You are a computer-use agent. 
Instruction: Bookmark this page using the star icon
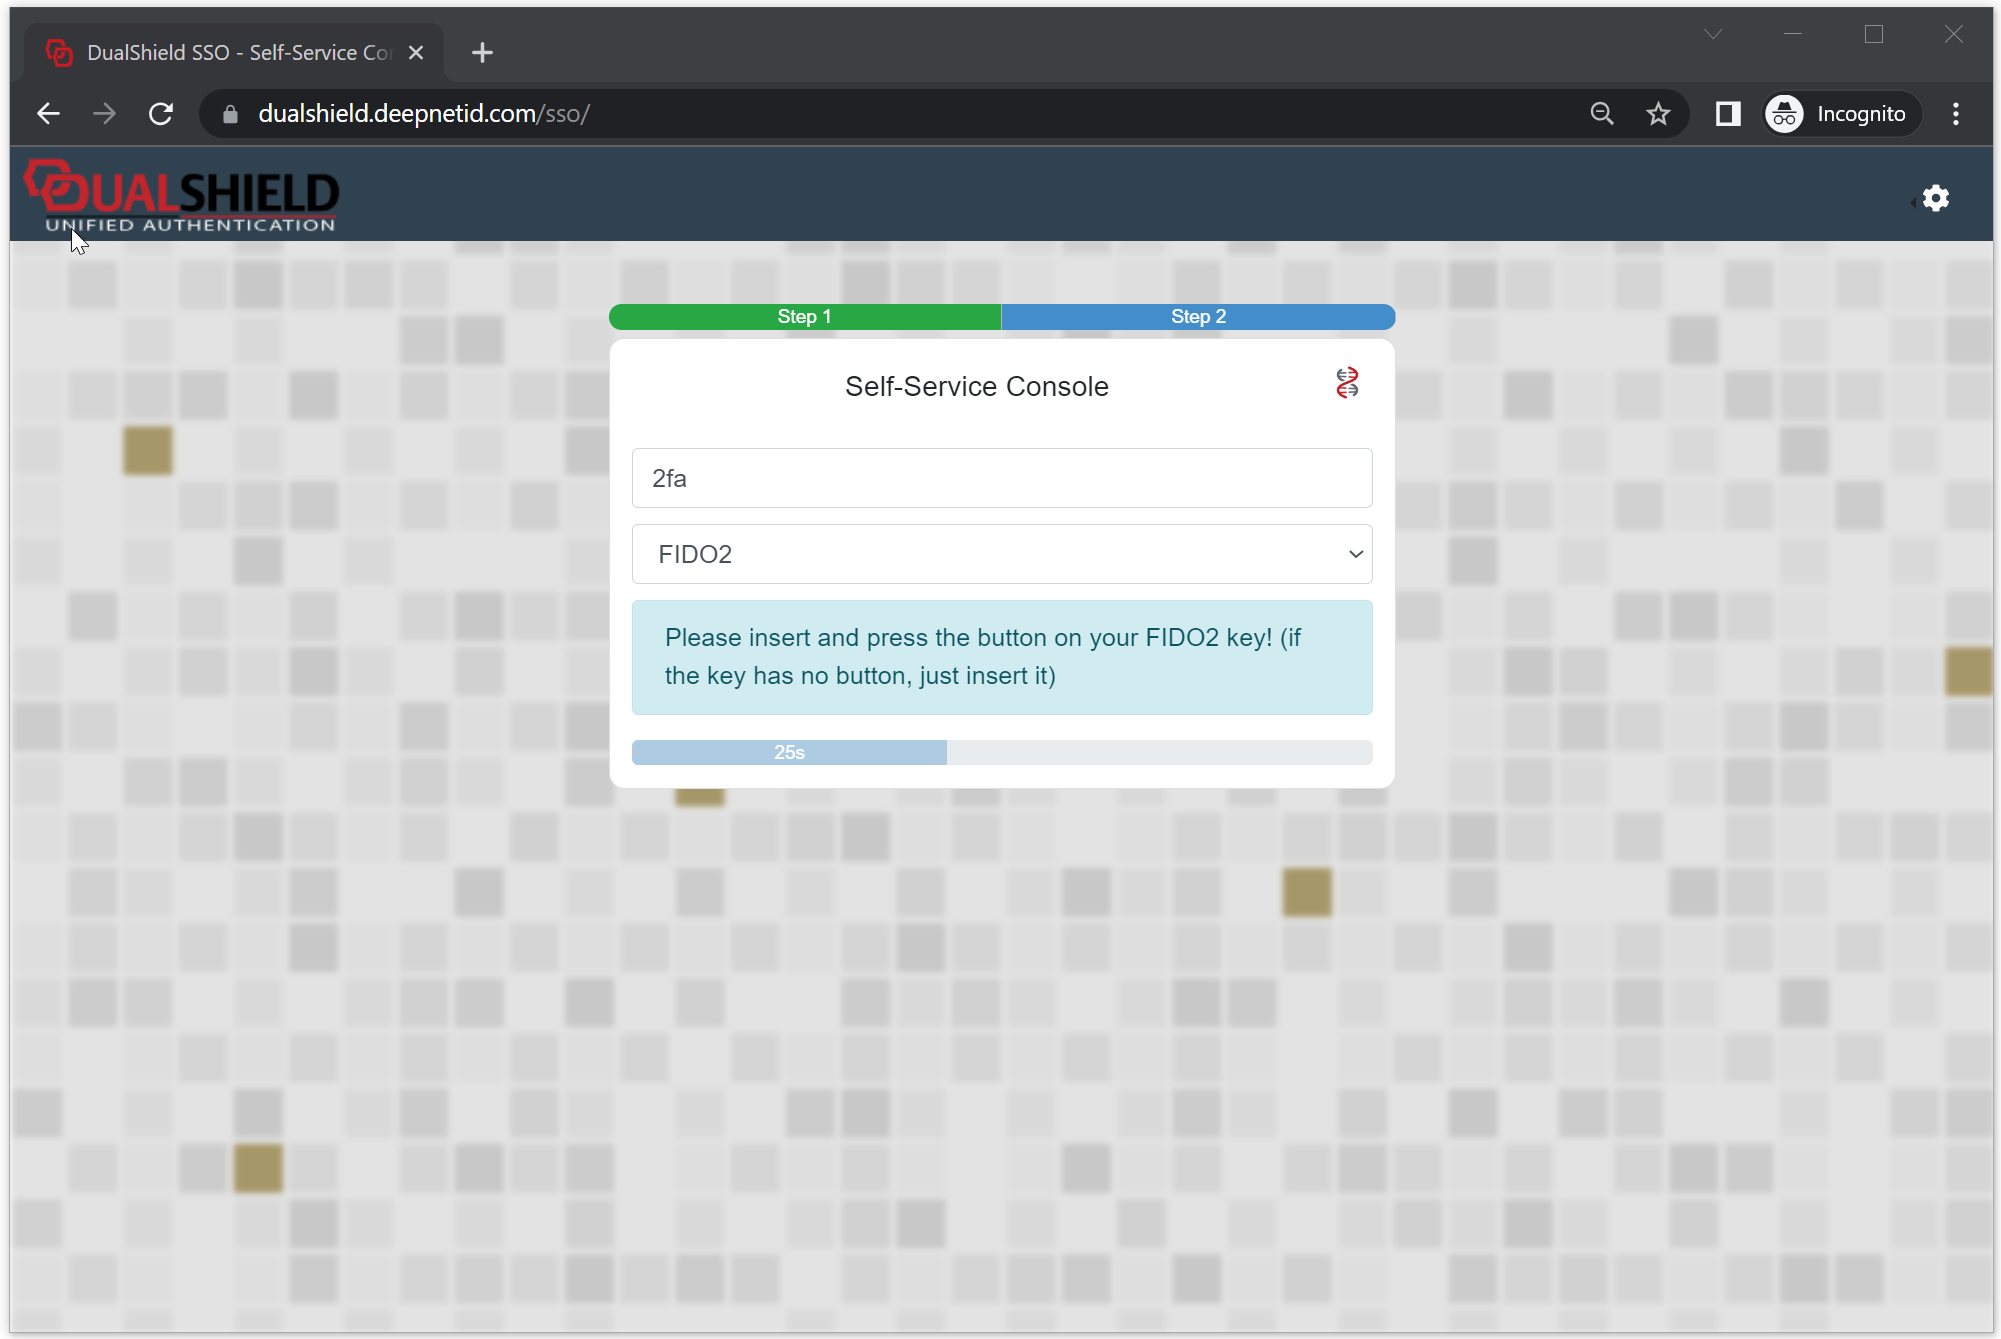(x=1658, y=113)
